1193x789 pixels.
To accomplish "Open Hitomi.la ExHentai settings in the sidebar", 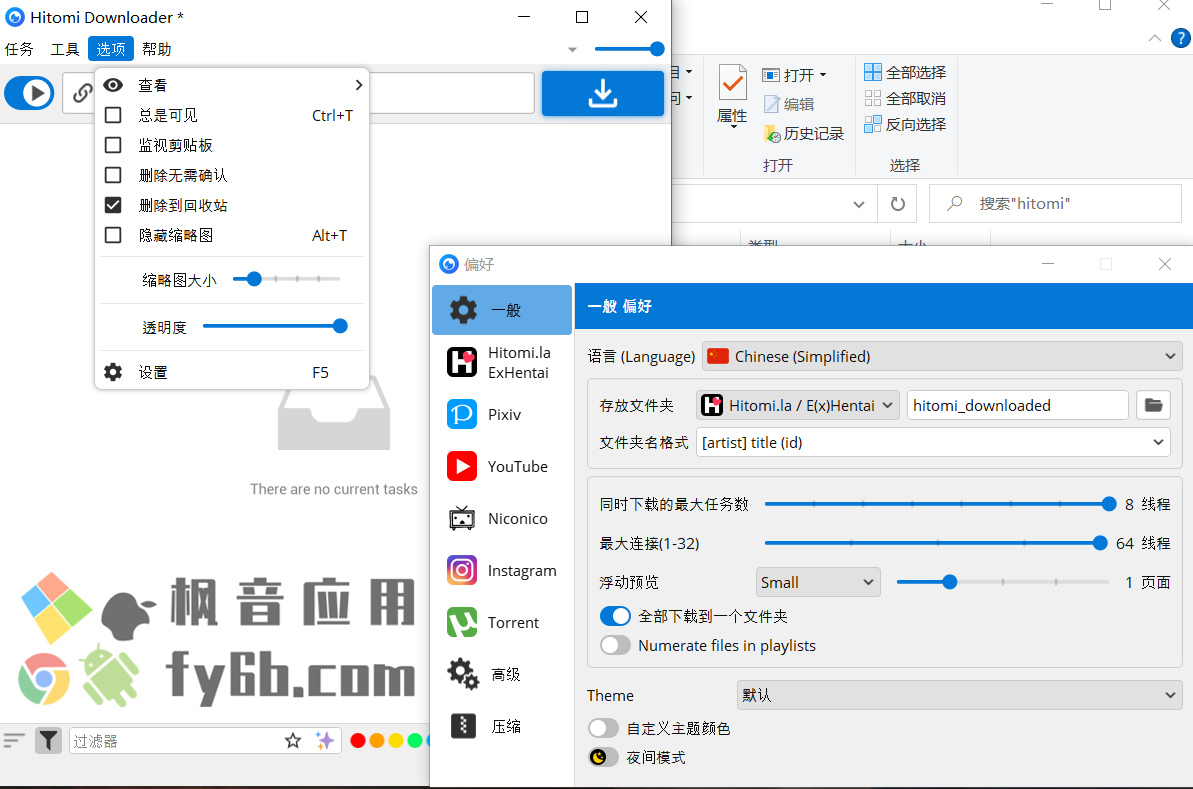I will click(502, 363).
